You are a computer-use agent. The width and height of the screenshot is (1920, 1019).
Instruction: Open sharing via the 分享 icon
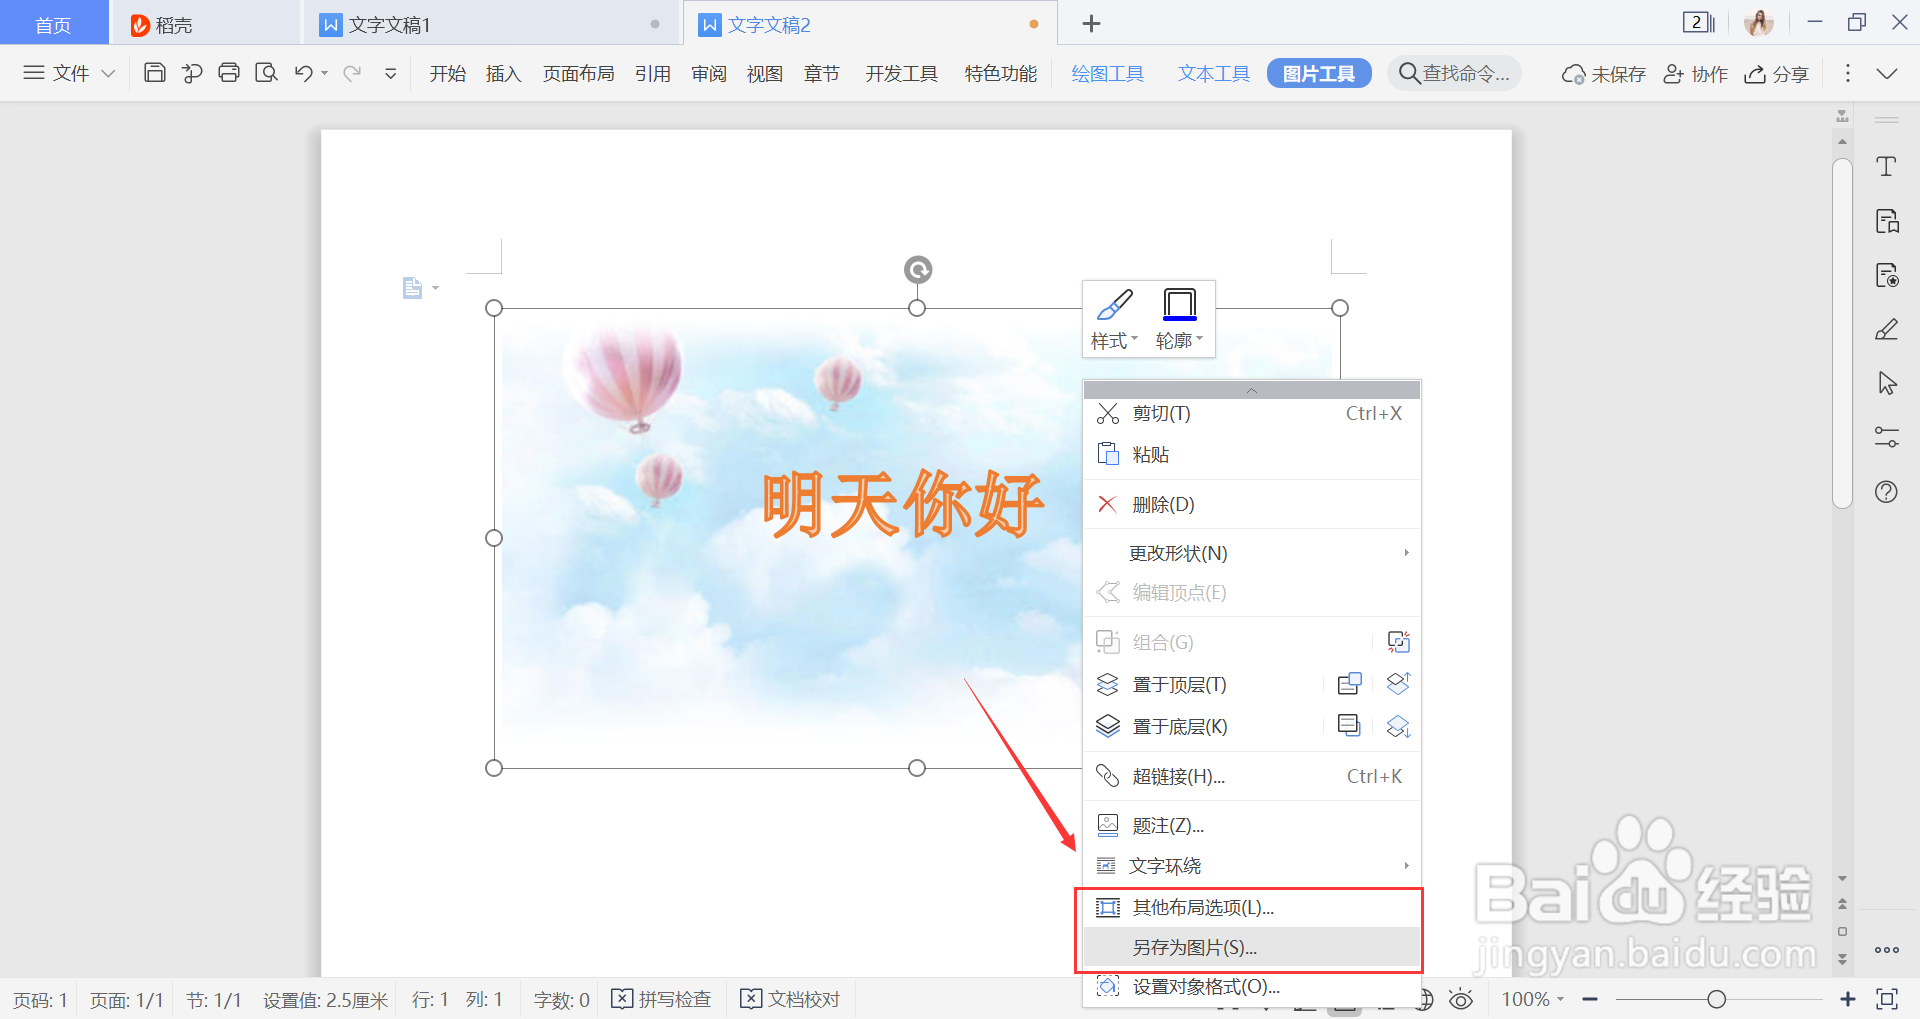click(1776, 72)
